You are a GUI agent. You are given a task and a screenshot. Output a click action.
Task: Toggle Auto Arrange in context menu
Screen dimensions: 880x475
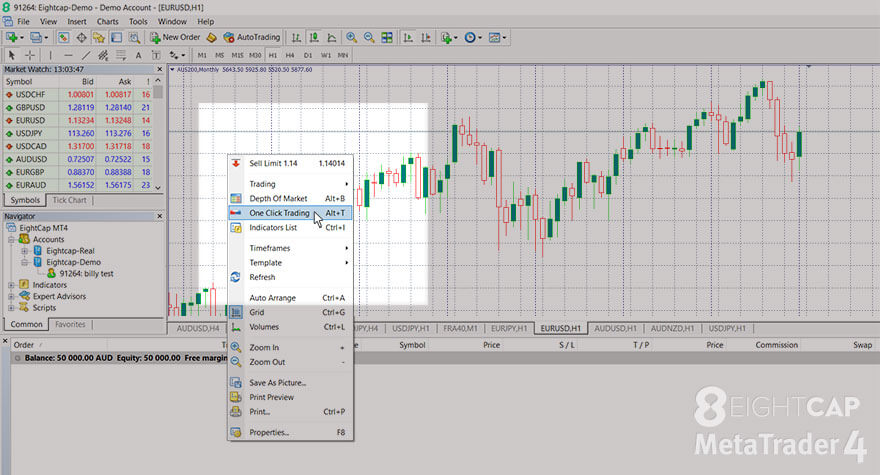pyautogui.click(x=291, y=298)
